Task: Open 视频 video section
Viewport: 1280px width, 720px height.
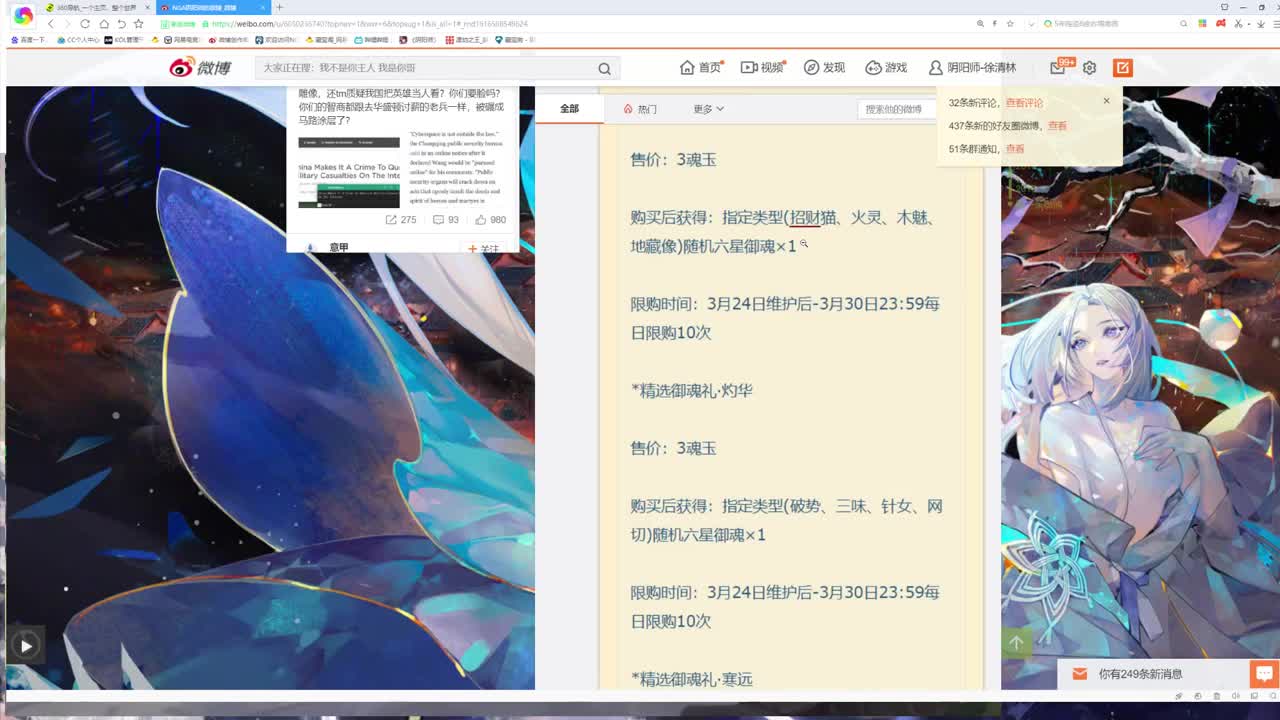Action: 762,67
